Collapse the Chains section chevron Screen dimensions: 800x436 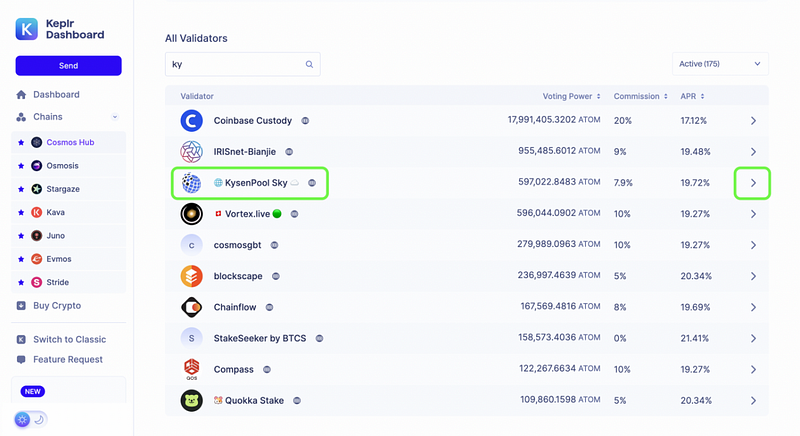click(115, 117)
